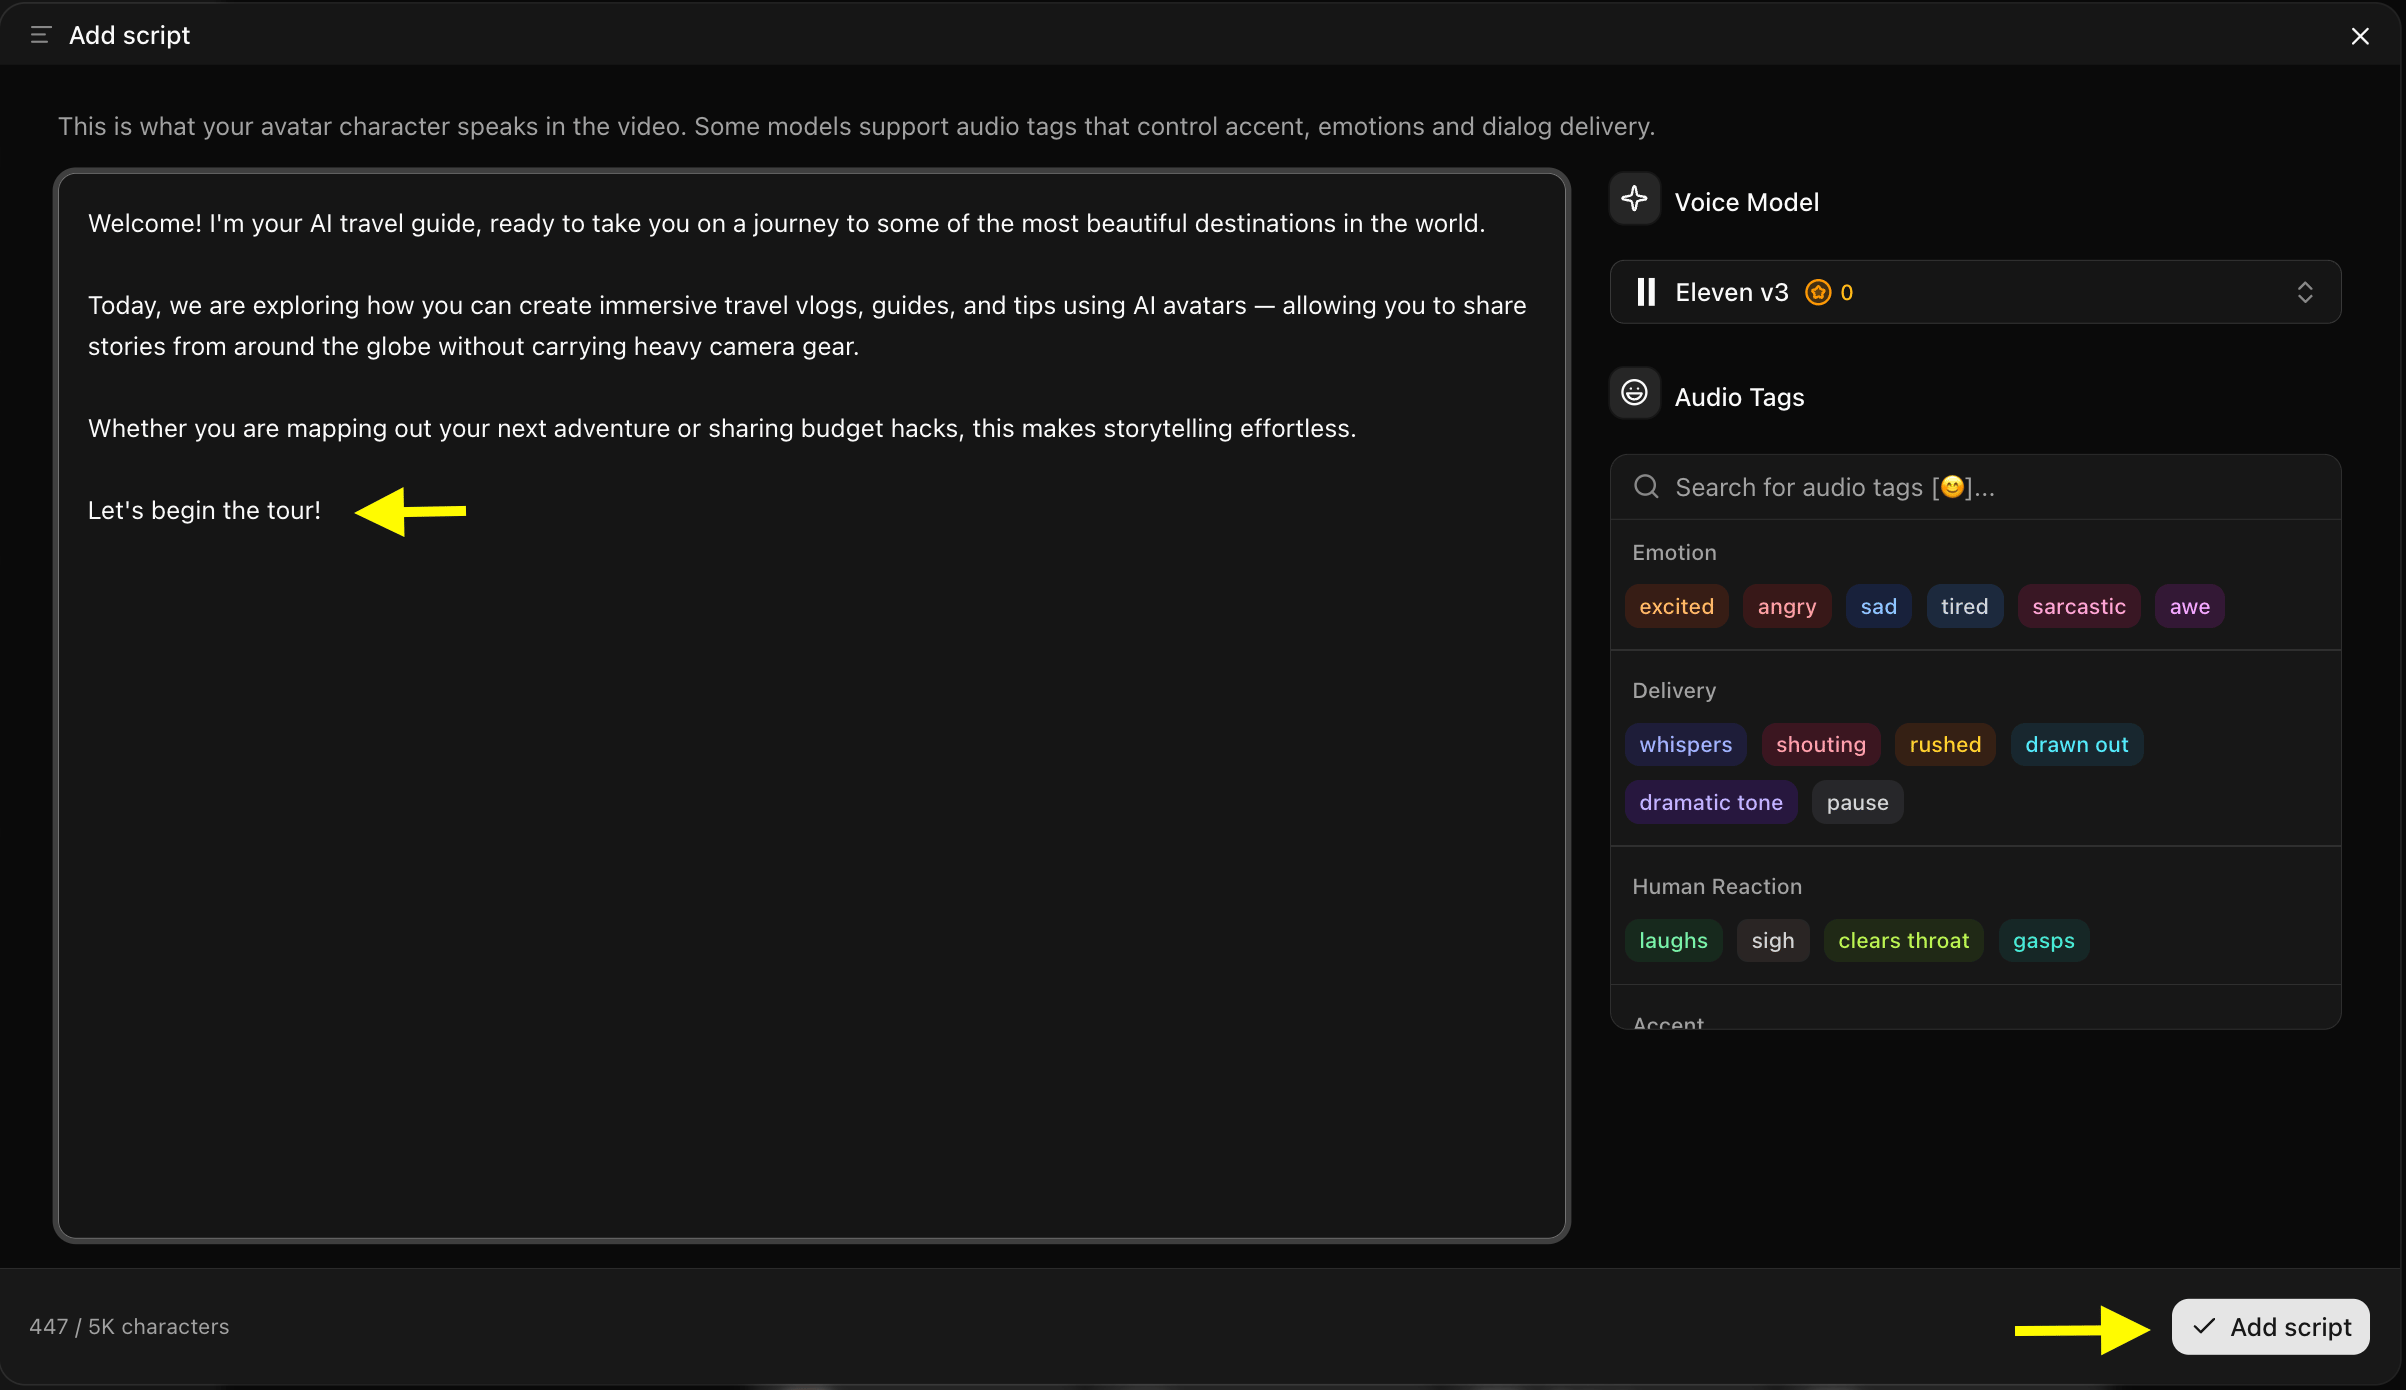Add the shouting delivery tag
2406x1390 pixels.
(x=1820, y=744)
